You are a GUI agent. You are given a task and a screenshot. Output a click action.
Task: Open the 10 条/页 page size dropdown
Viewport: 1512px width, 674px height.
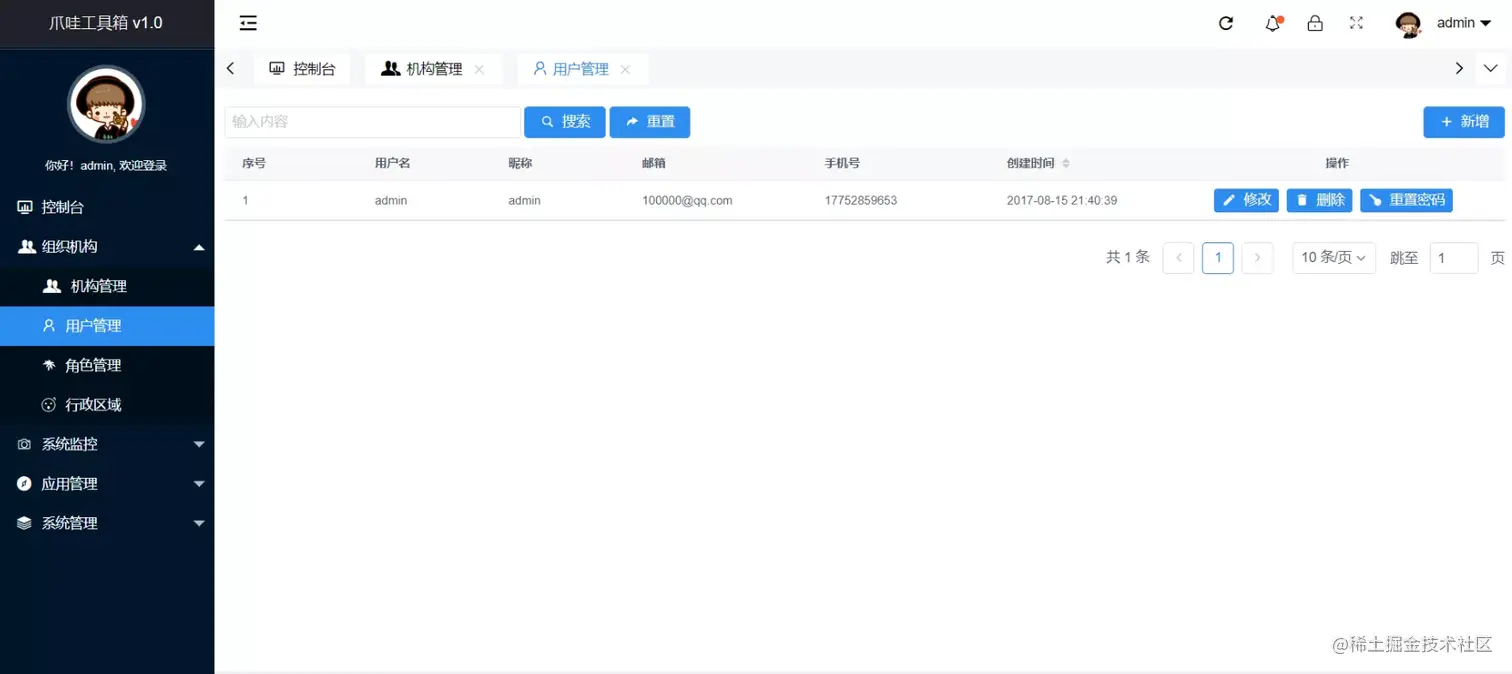(x=1334, y=258)
